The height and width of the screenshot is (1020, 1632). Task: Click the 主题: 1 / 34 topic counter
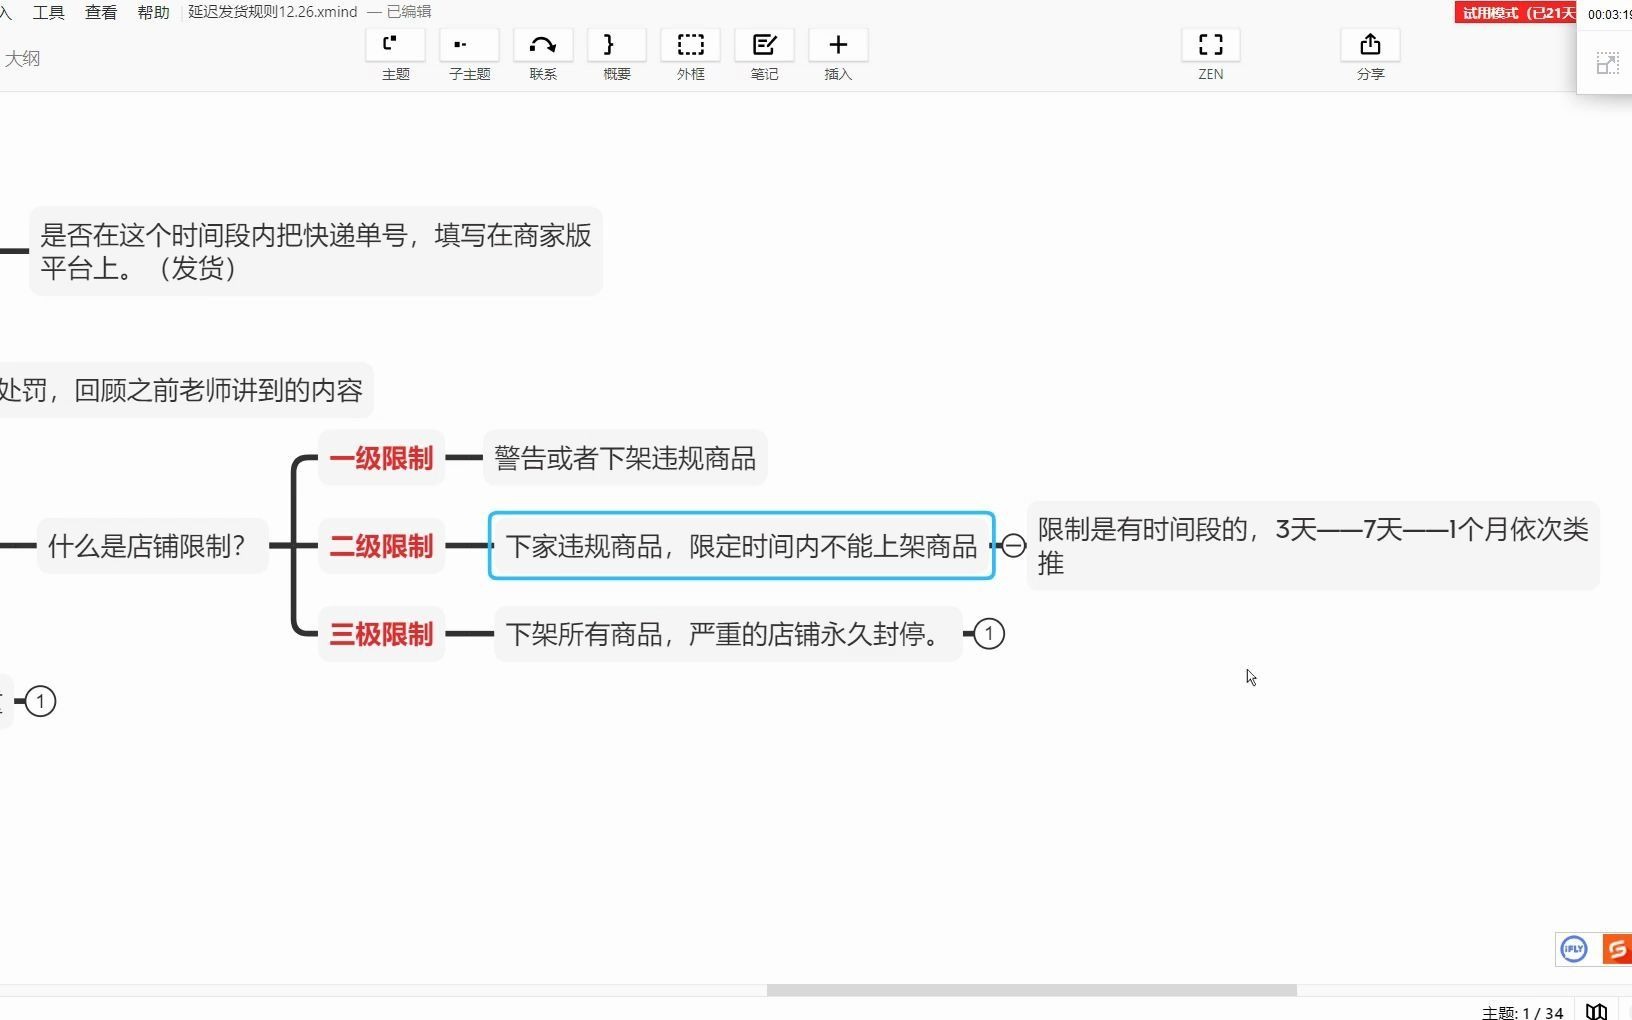coord(1522,1012)
